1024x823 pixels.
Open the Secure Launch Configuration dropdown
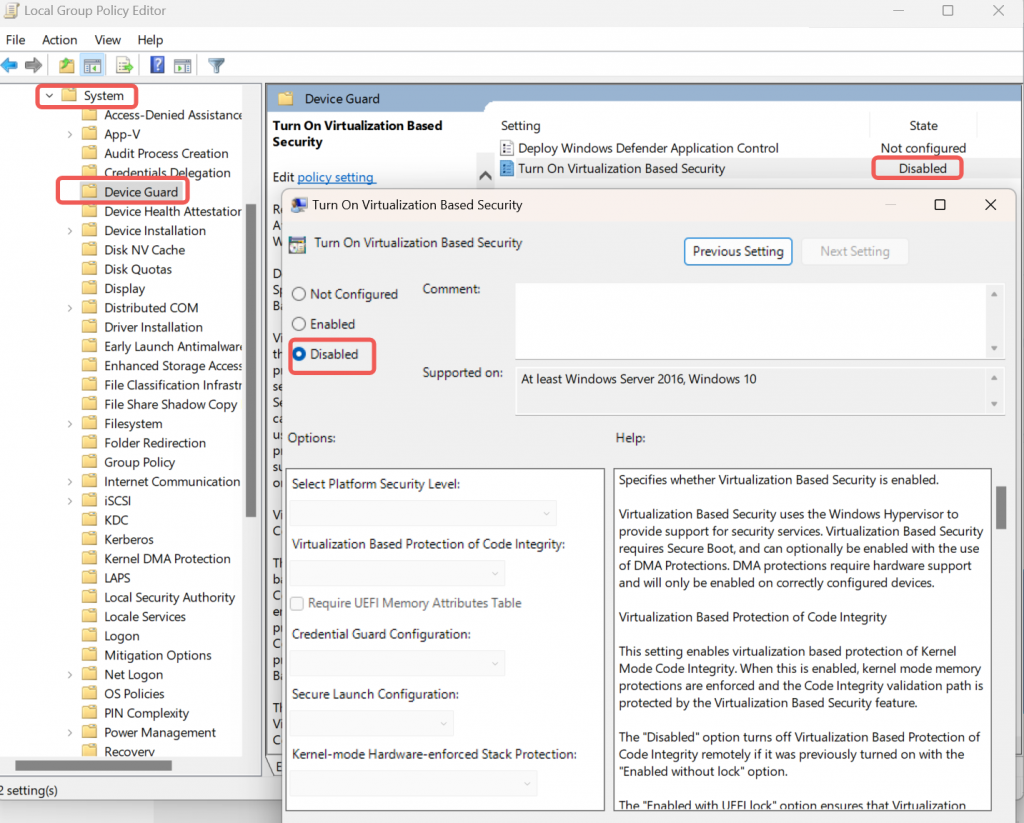coord(371,723)
